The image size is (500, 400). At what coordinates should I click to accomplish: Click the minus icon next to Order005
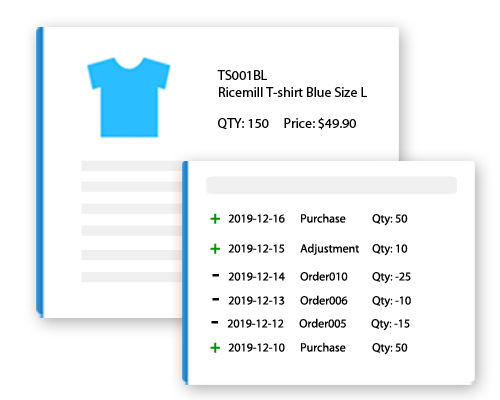(215, 322)
